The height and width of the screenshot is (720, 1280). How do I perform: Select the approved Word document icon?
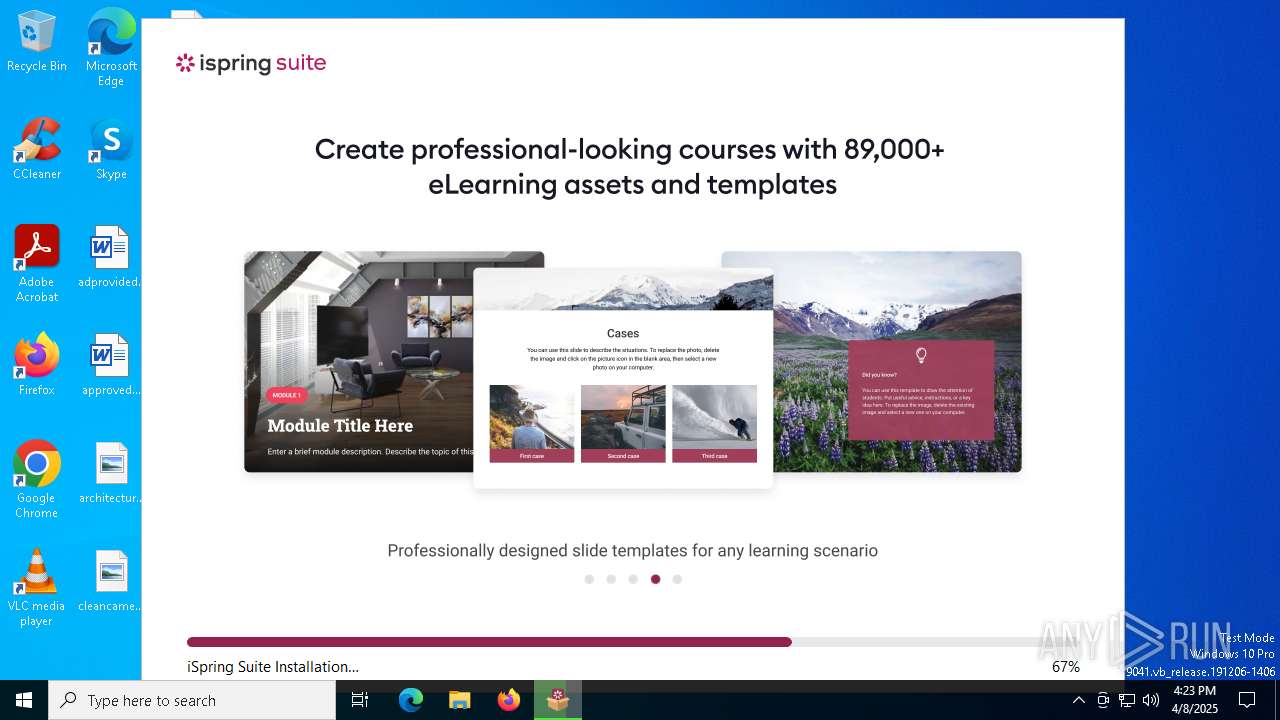[x=110, y=365]
